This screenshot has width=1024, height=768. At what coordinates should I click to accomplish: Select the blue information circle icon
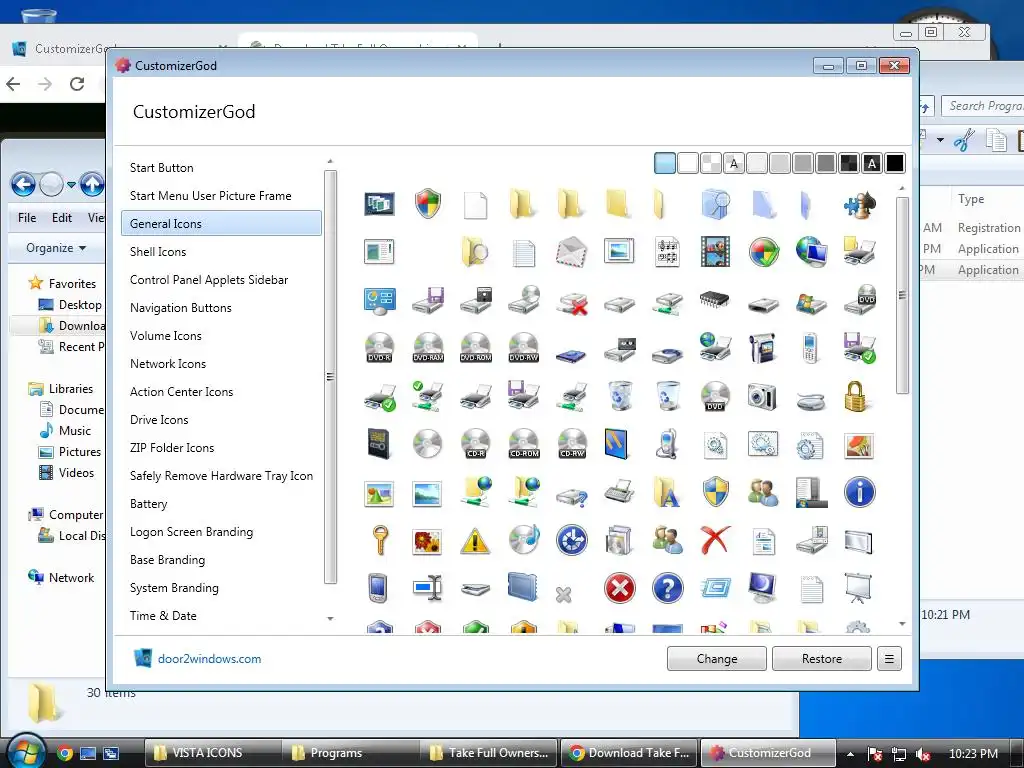tap(859, 492)
